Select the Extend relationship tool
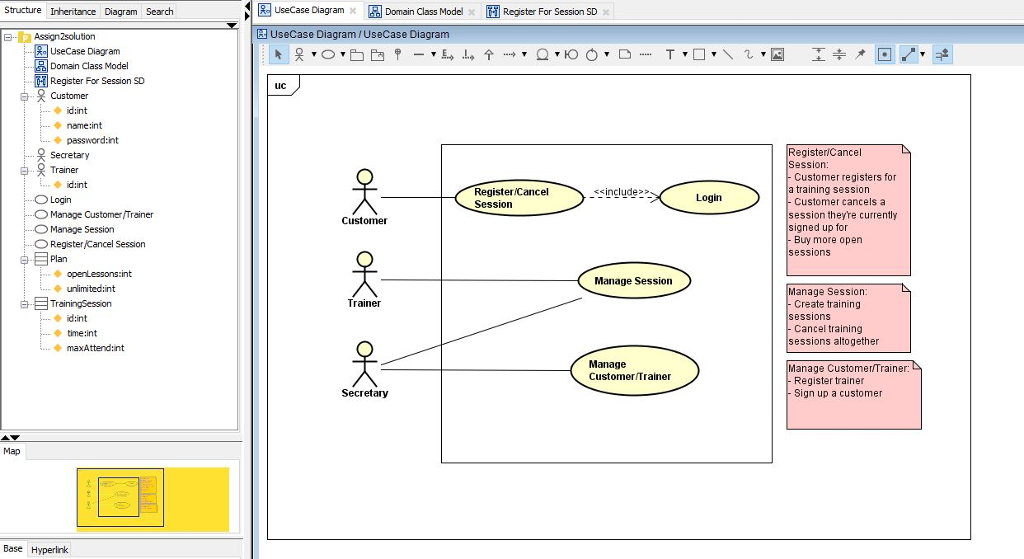 pos(447,55)
